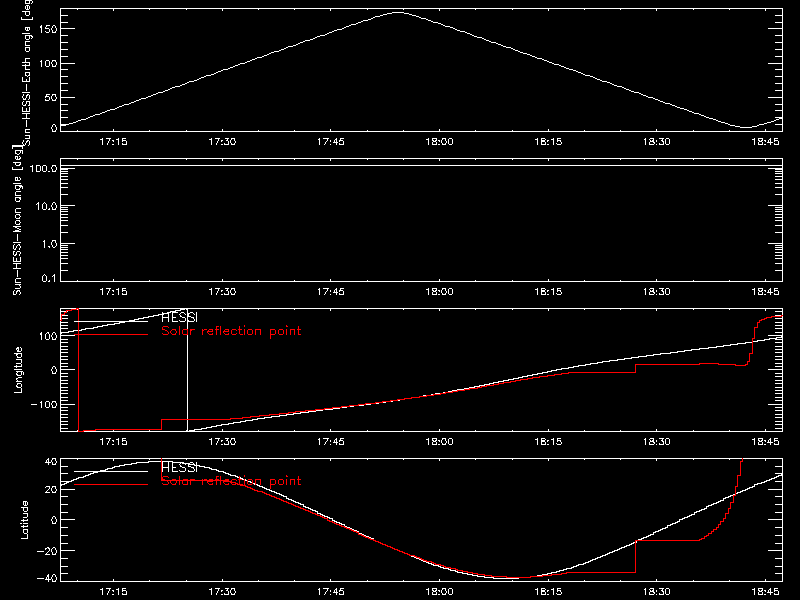Click the 0.1 tick on Moon angle axis
The image size is (800, 600).
(x=49, y=278)
